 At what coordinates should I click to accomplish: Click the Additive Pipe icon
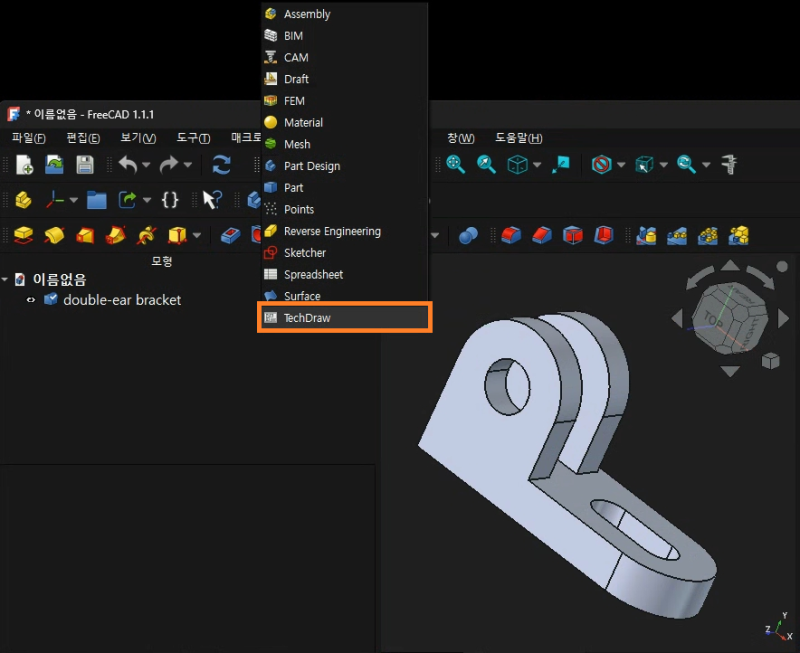(116, 235)
